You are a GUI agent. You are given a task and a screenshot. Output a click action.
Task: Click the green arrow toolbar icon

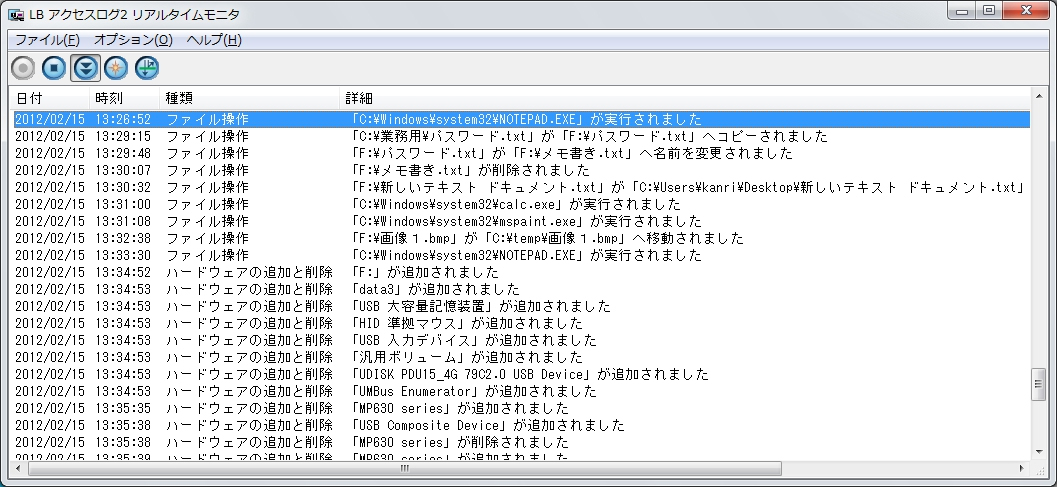[147, 69]
